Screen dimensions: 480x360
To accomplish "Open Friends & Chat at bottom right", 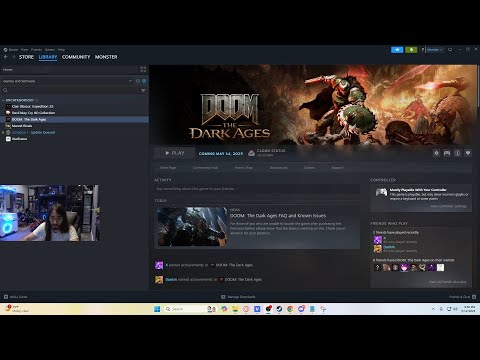I will pyautogui.click(x=462, y=297).
